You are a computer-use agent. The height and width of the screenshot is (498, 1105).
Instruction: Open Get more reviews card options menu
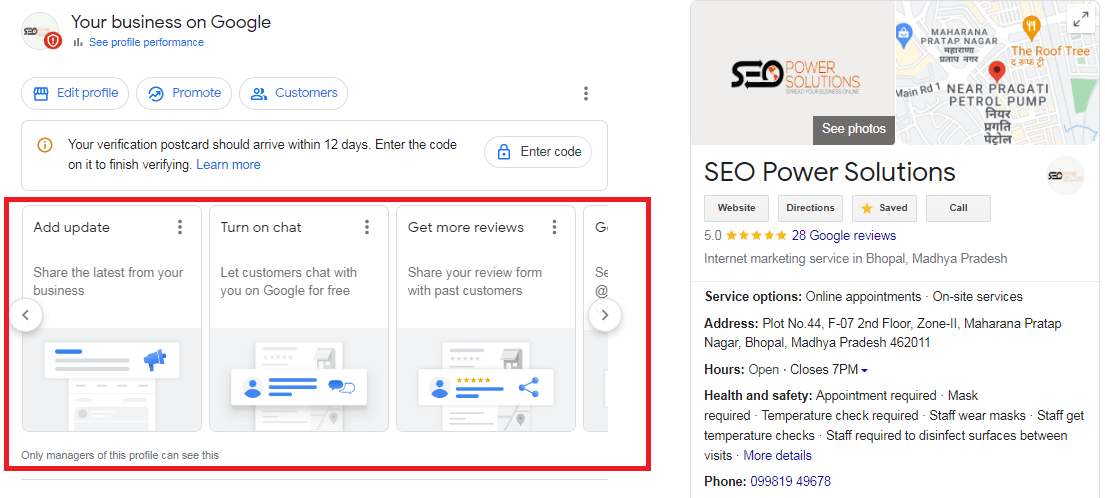(x=555, y=227)
